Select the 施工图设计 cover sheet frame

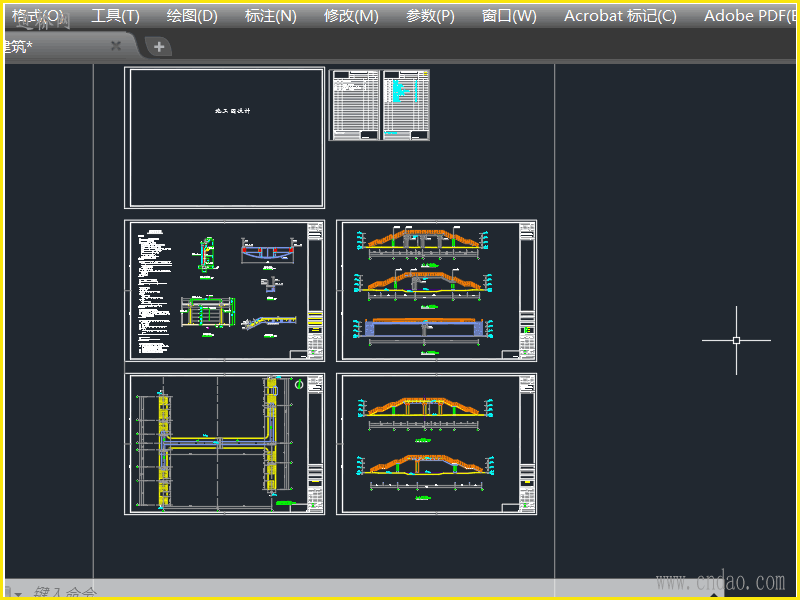[x=224, y=138]
